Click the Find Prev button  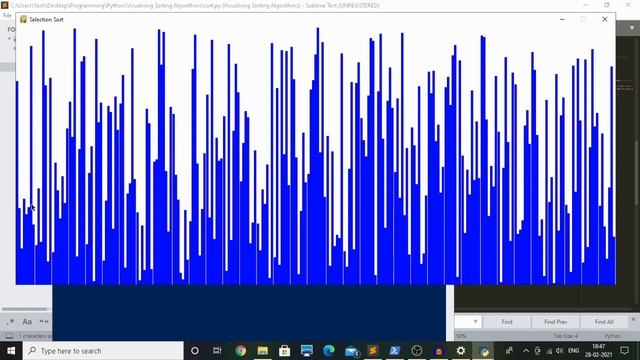[x=555, y=322]
